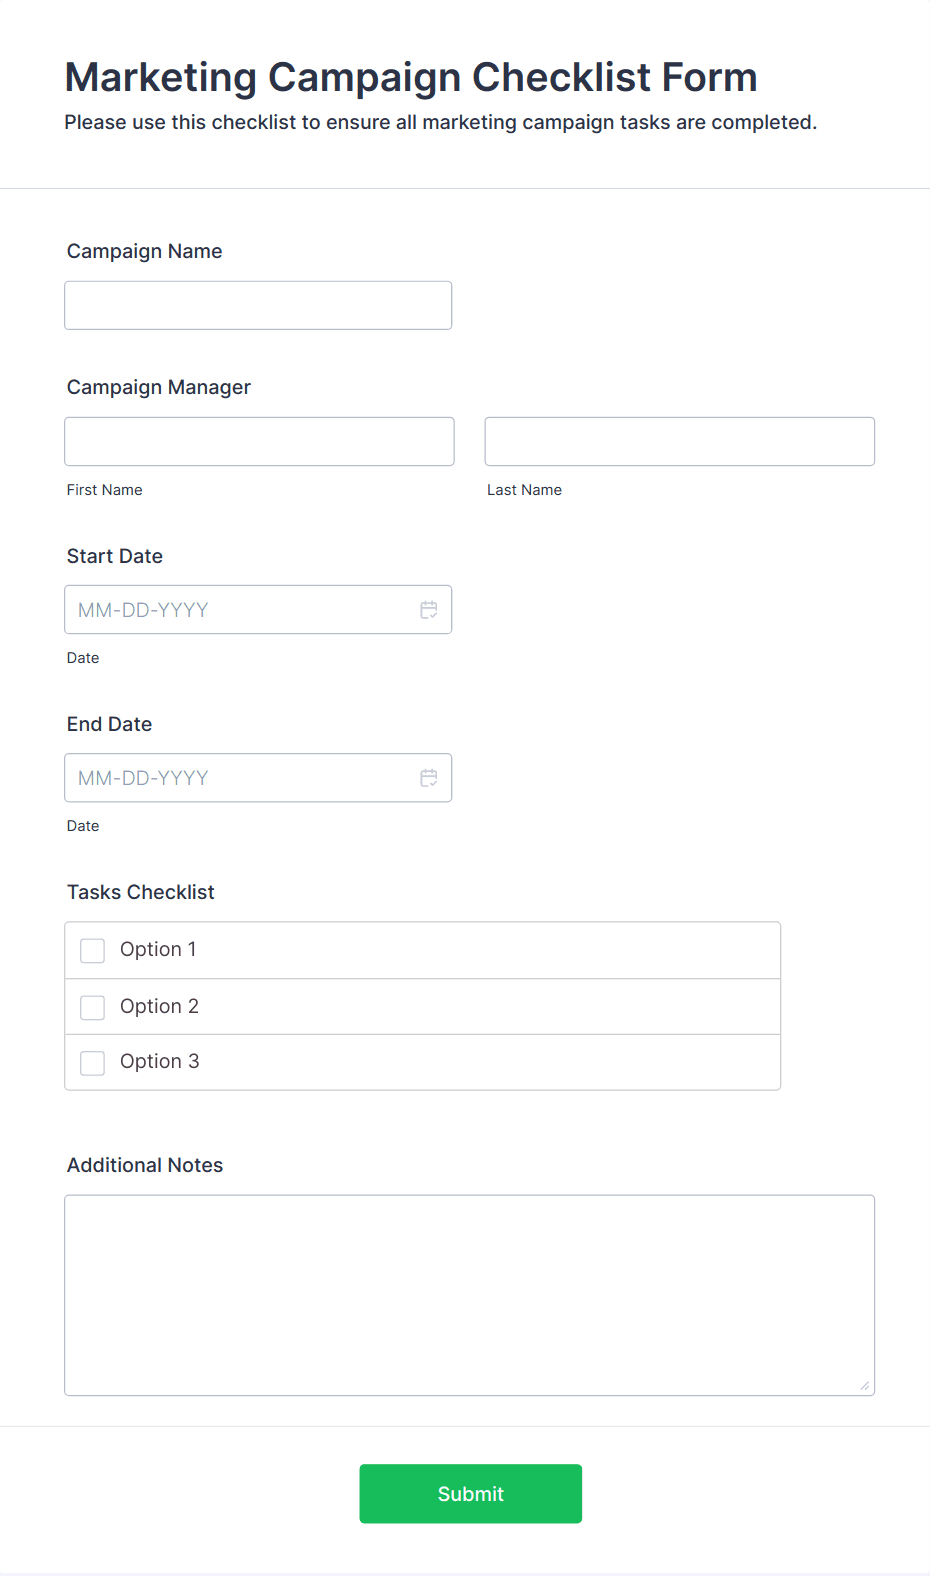Select the Last Name input box

coord(679,441)
